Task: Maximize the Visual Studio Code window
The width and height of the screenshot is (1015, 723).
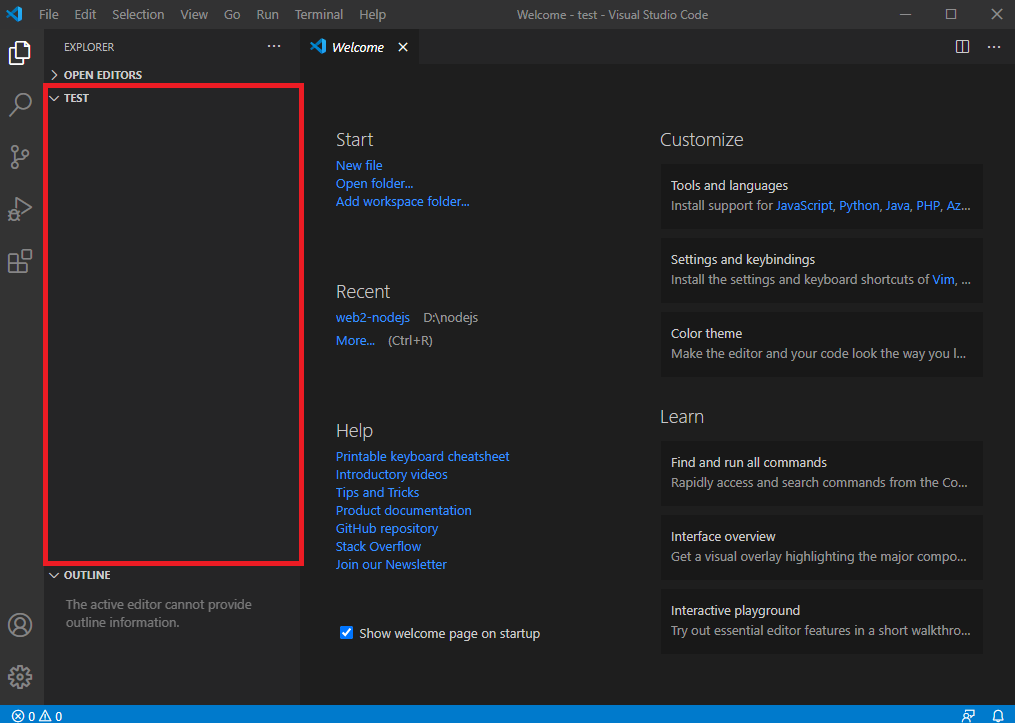Action: pos(950,14)
